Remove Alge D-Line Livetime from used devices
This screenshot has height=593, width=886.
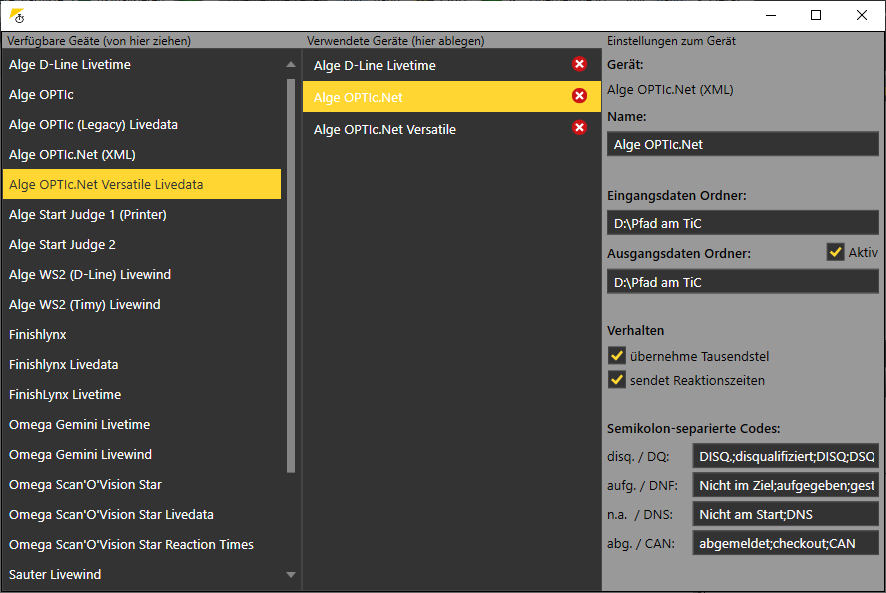click(x=579, y=64)
